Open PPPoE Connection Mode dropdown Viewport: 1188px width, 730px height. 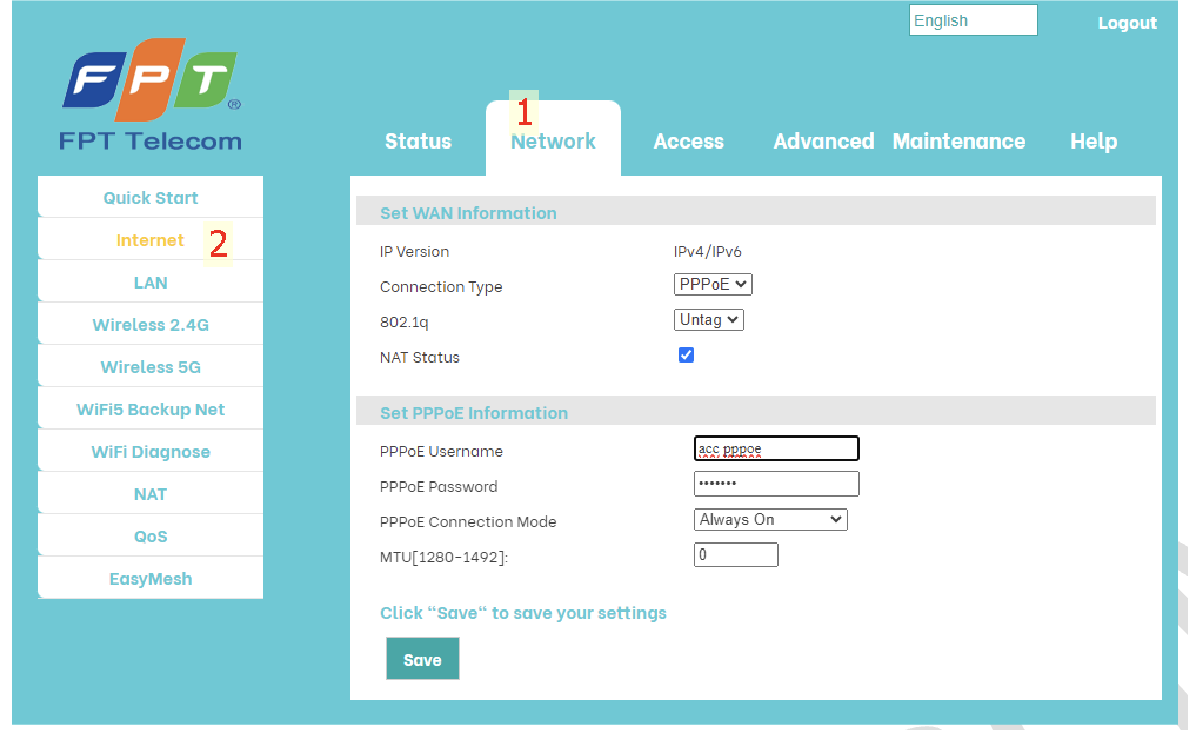click(x=770, y=520)
